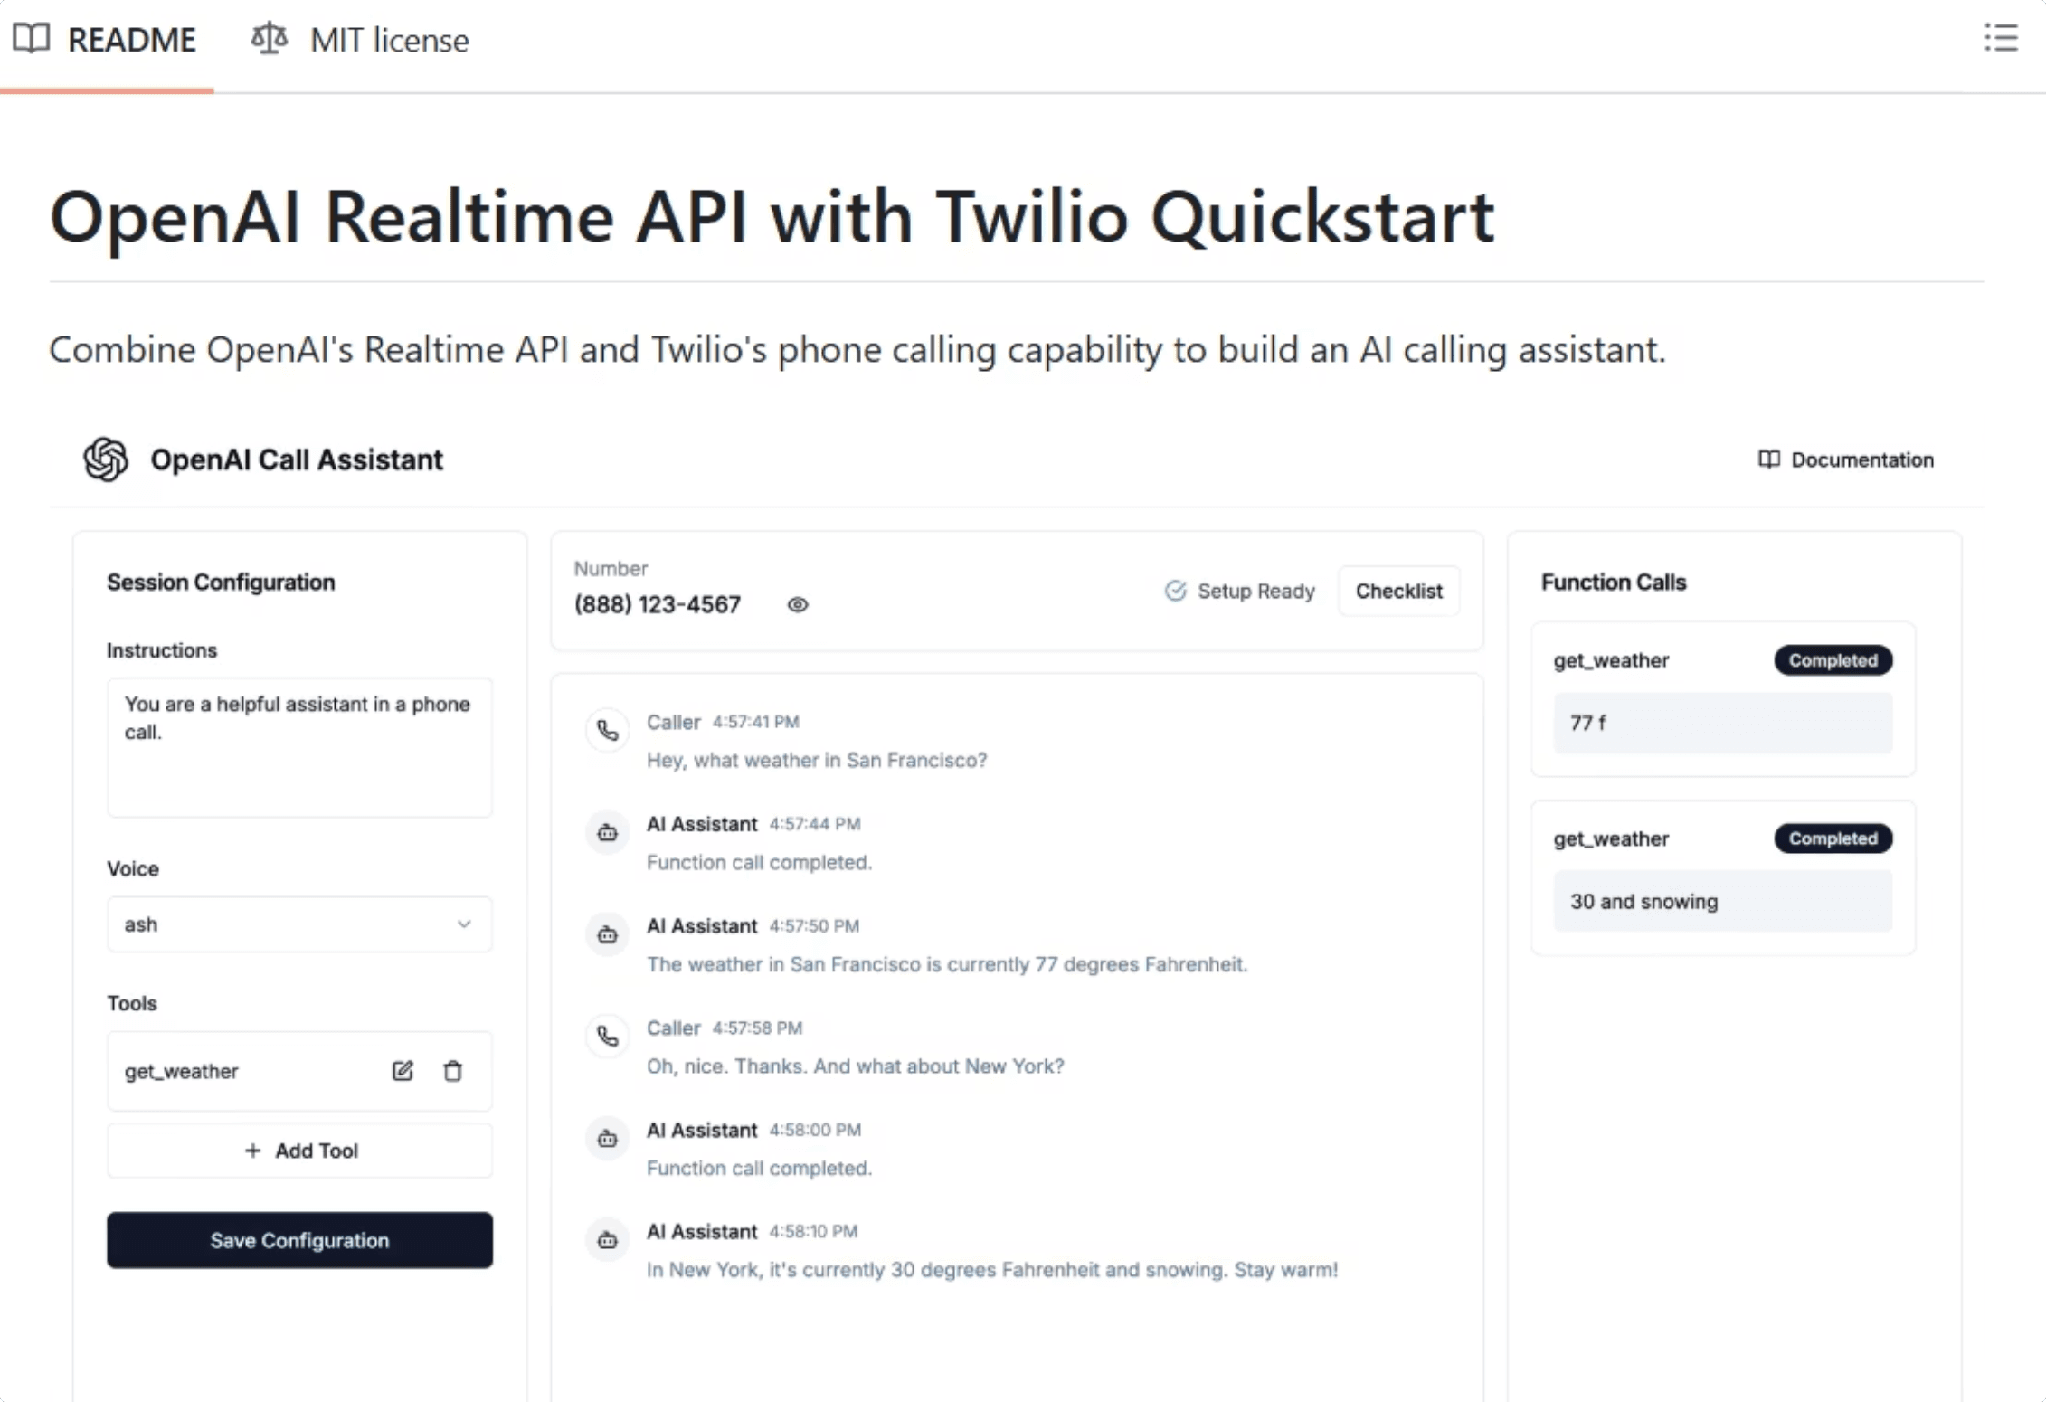The image size is (2046, 1402).
Task: Open the Checklist button
Action: (x=1399, y=591)
